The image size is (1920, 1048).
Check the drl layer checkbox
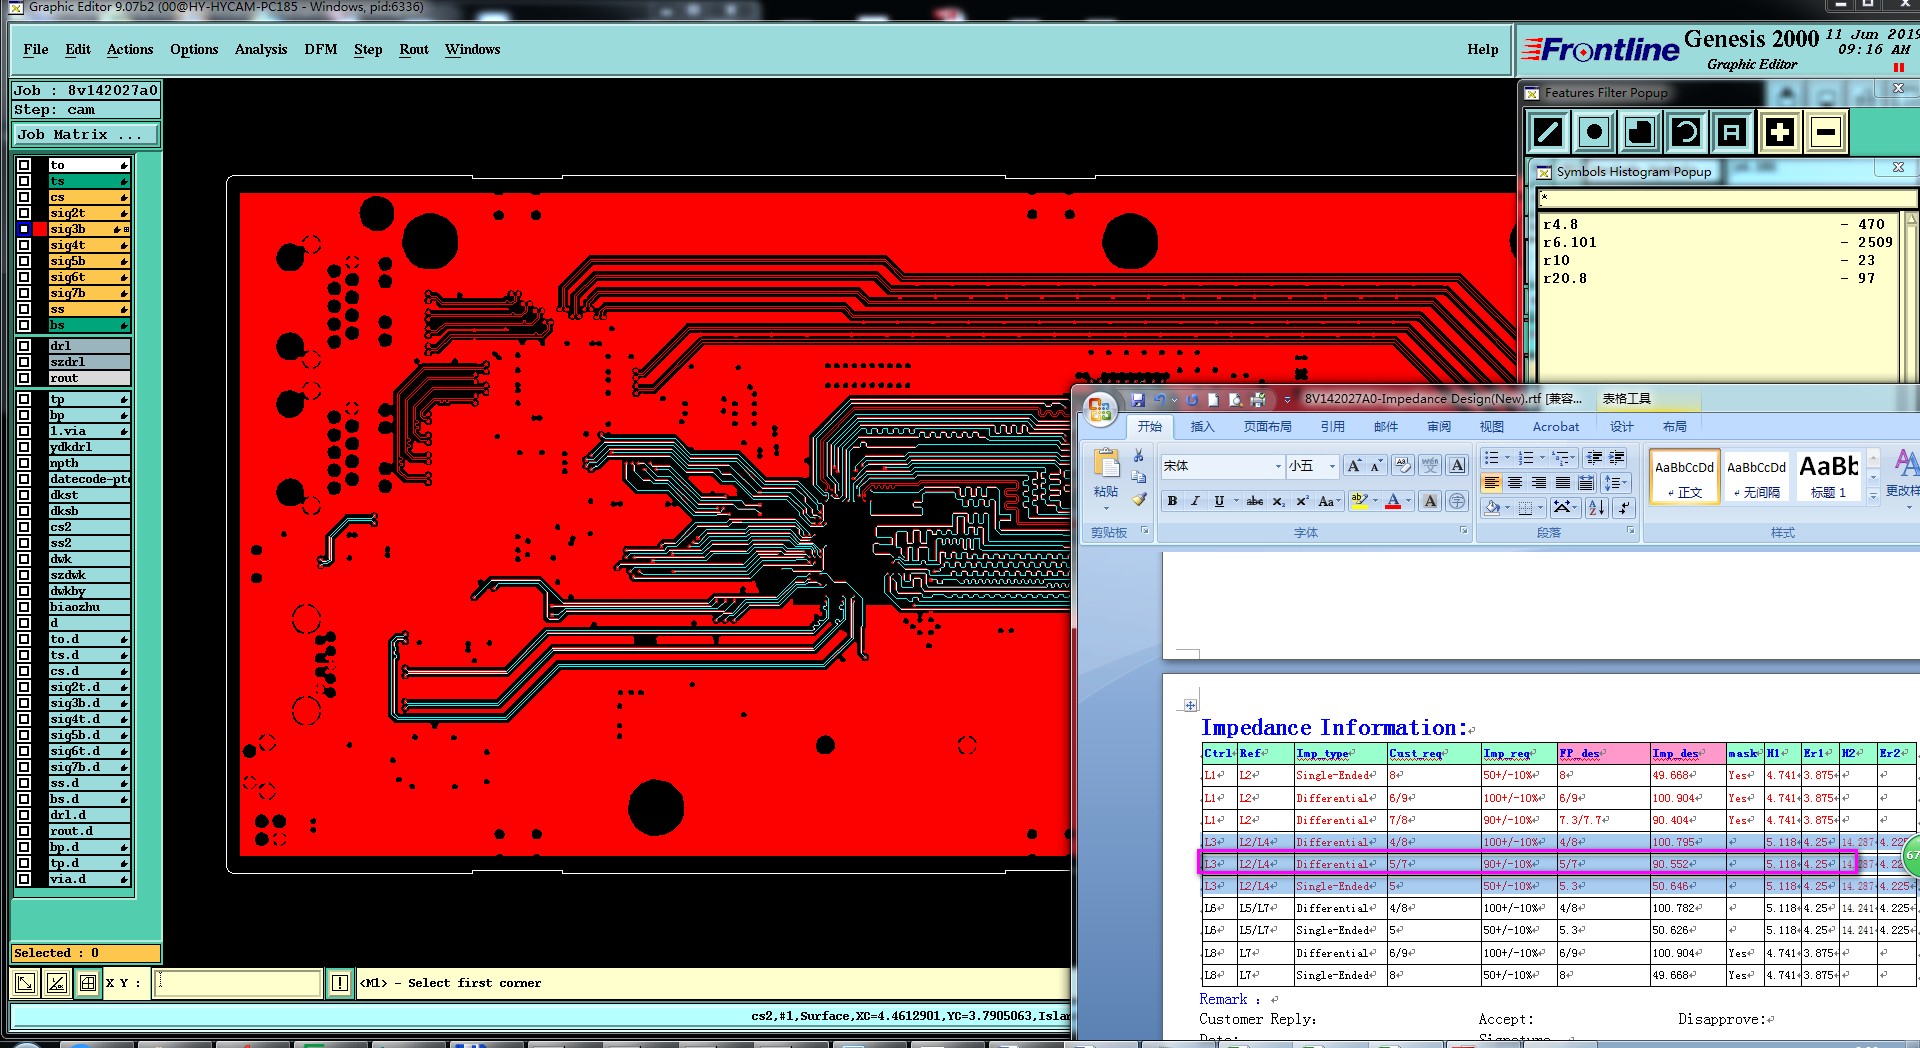(24, 346)
